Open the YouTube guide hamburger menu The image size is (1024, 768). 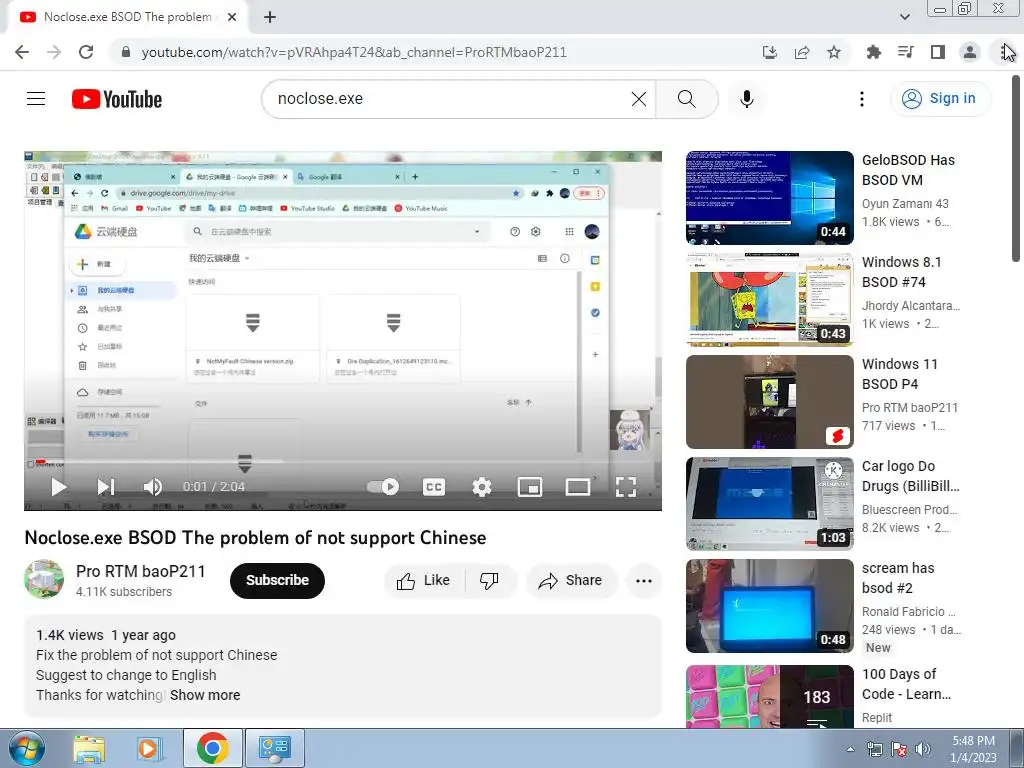pos(36,99)
